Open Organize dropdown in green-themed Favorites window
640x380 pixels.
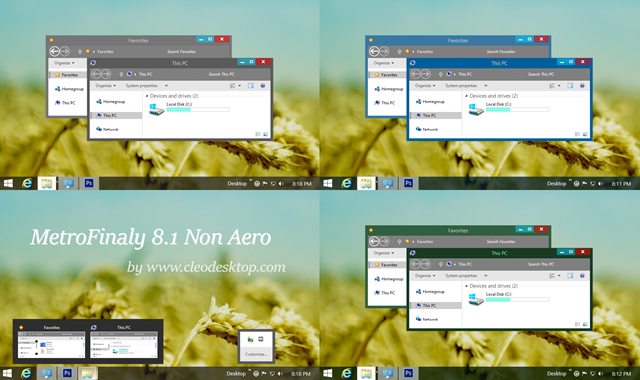tap(384, 253)
